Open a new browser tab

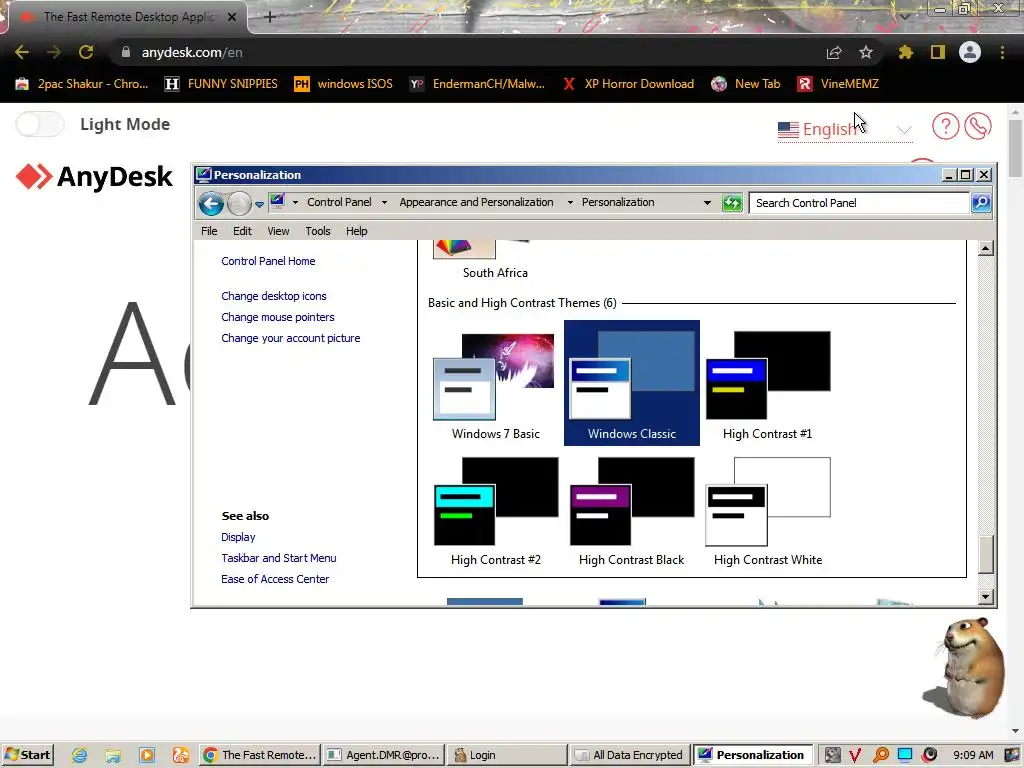[270, 17]
